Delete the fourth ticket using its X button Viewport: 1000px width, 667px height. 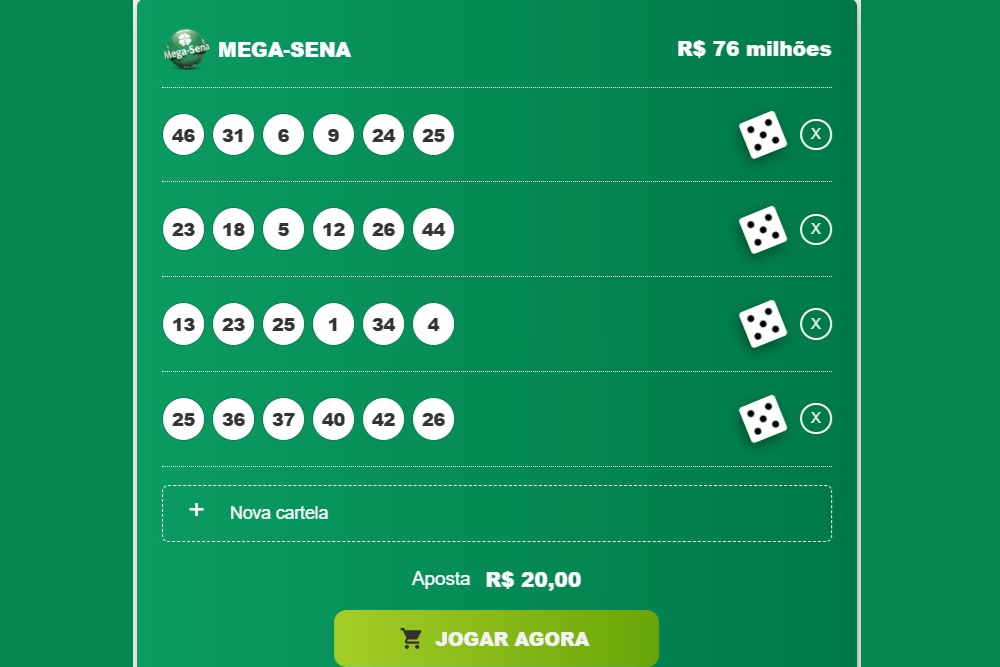816,418
